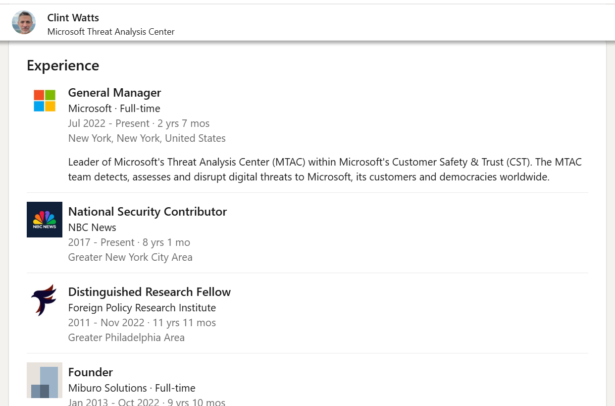Click the Microsoft · Full-time company line
Viewport: 615px width, 406px height.
click(x=114, y=108)
